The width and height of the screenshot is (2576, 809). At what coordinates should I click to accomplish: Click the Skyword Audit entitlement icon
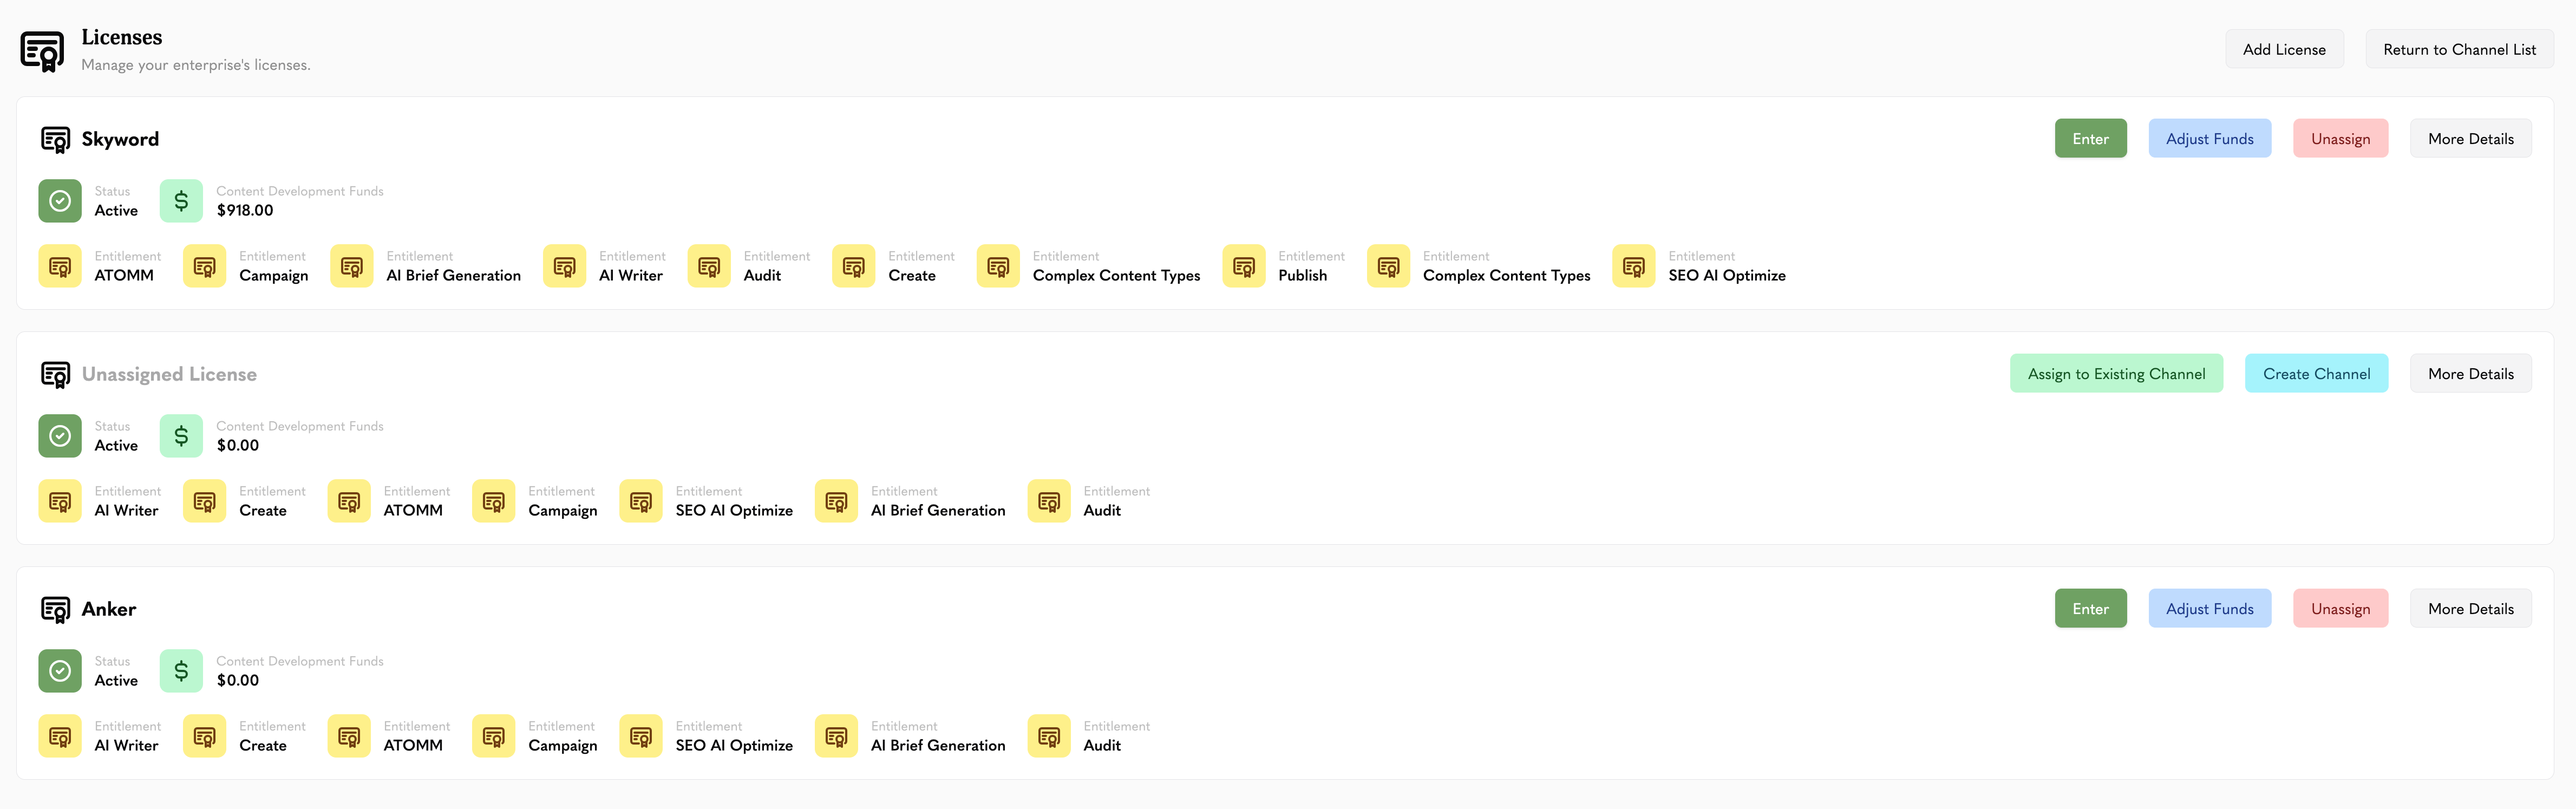709,266
